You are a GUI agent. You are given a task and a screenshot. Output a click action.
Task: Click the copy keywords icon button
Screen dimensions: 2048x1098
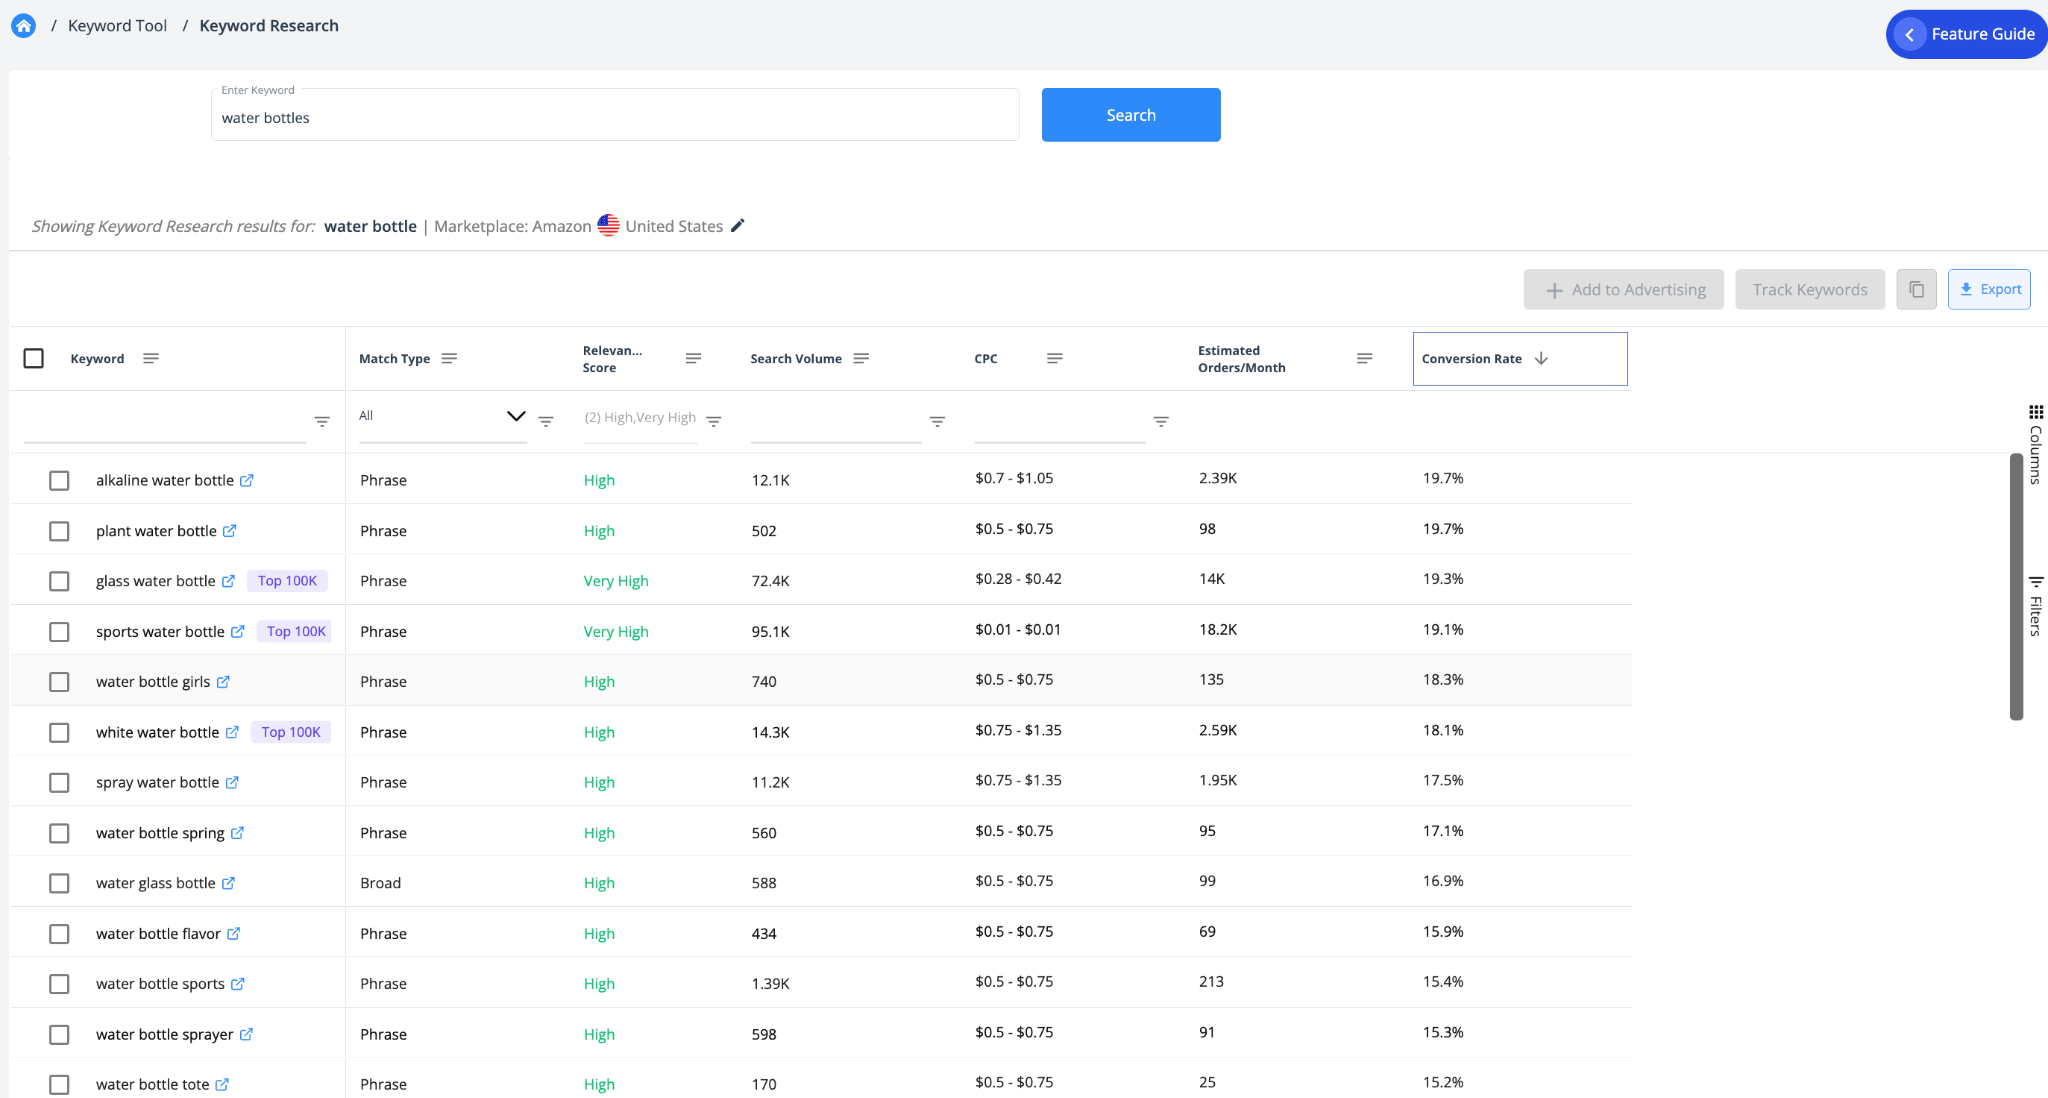[1916, 289]
